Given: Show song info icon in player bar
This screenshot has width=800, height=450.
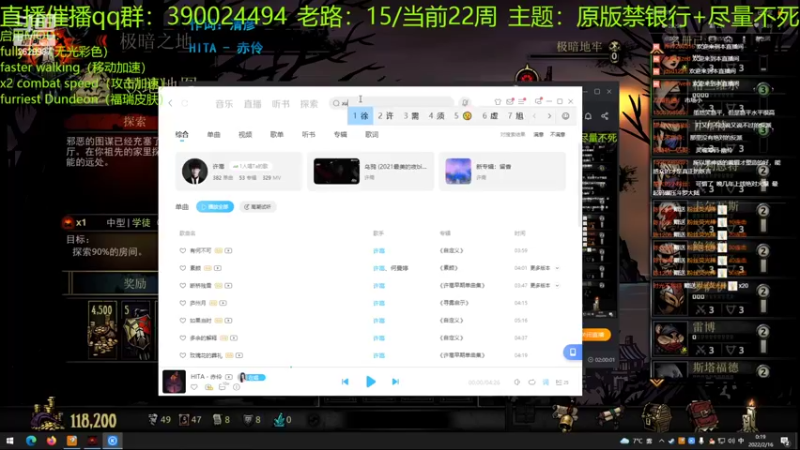Looking at the screenshot, I should click(x=236, y=387).
